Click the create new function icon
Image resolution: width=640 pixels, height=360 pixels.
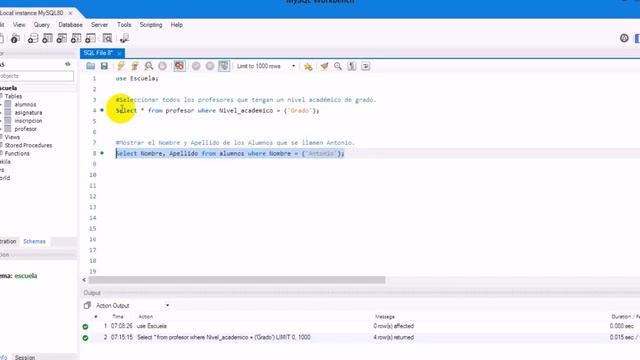click(x=90, y=39)
